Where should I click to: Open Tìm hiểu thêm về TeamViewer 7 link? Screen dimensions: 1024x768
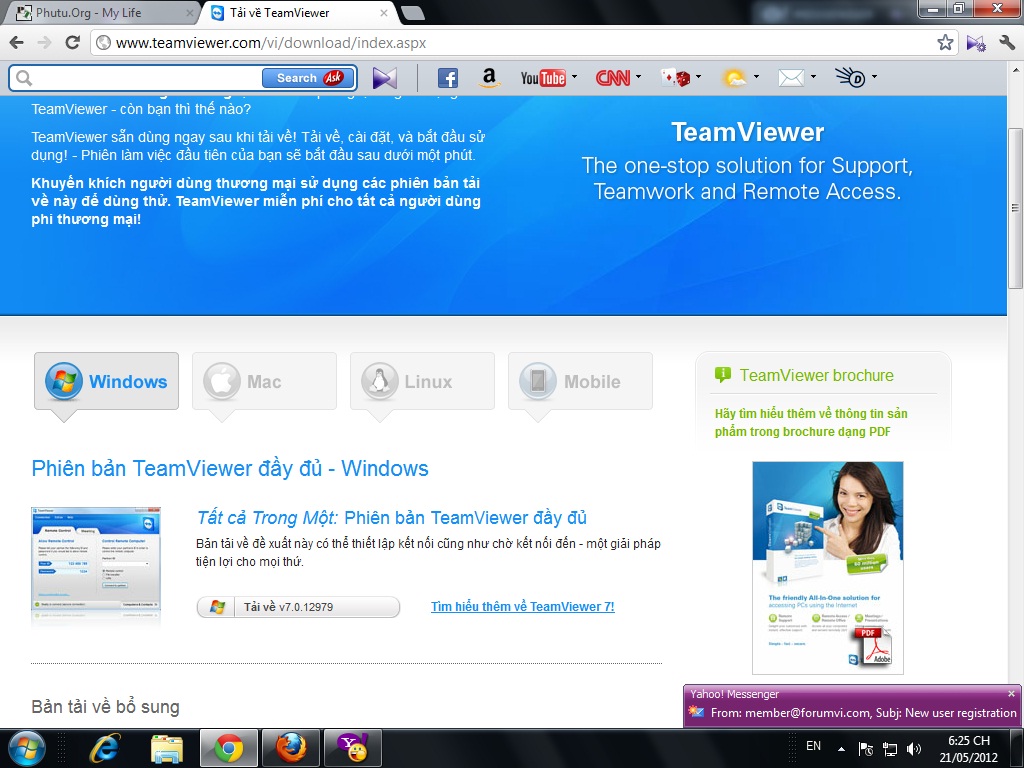[x=522, y=607]
